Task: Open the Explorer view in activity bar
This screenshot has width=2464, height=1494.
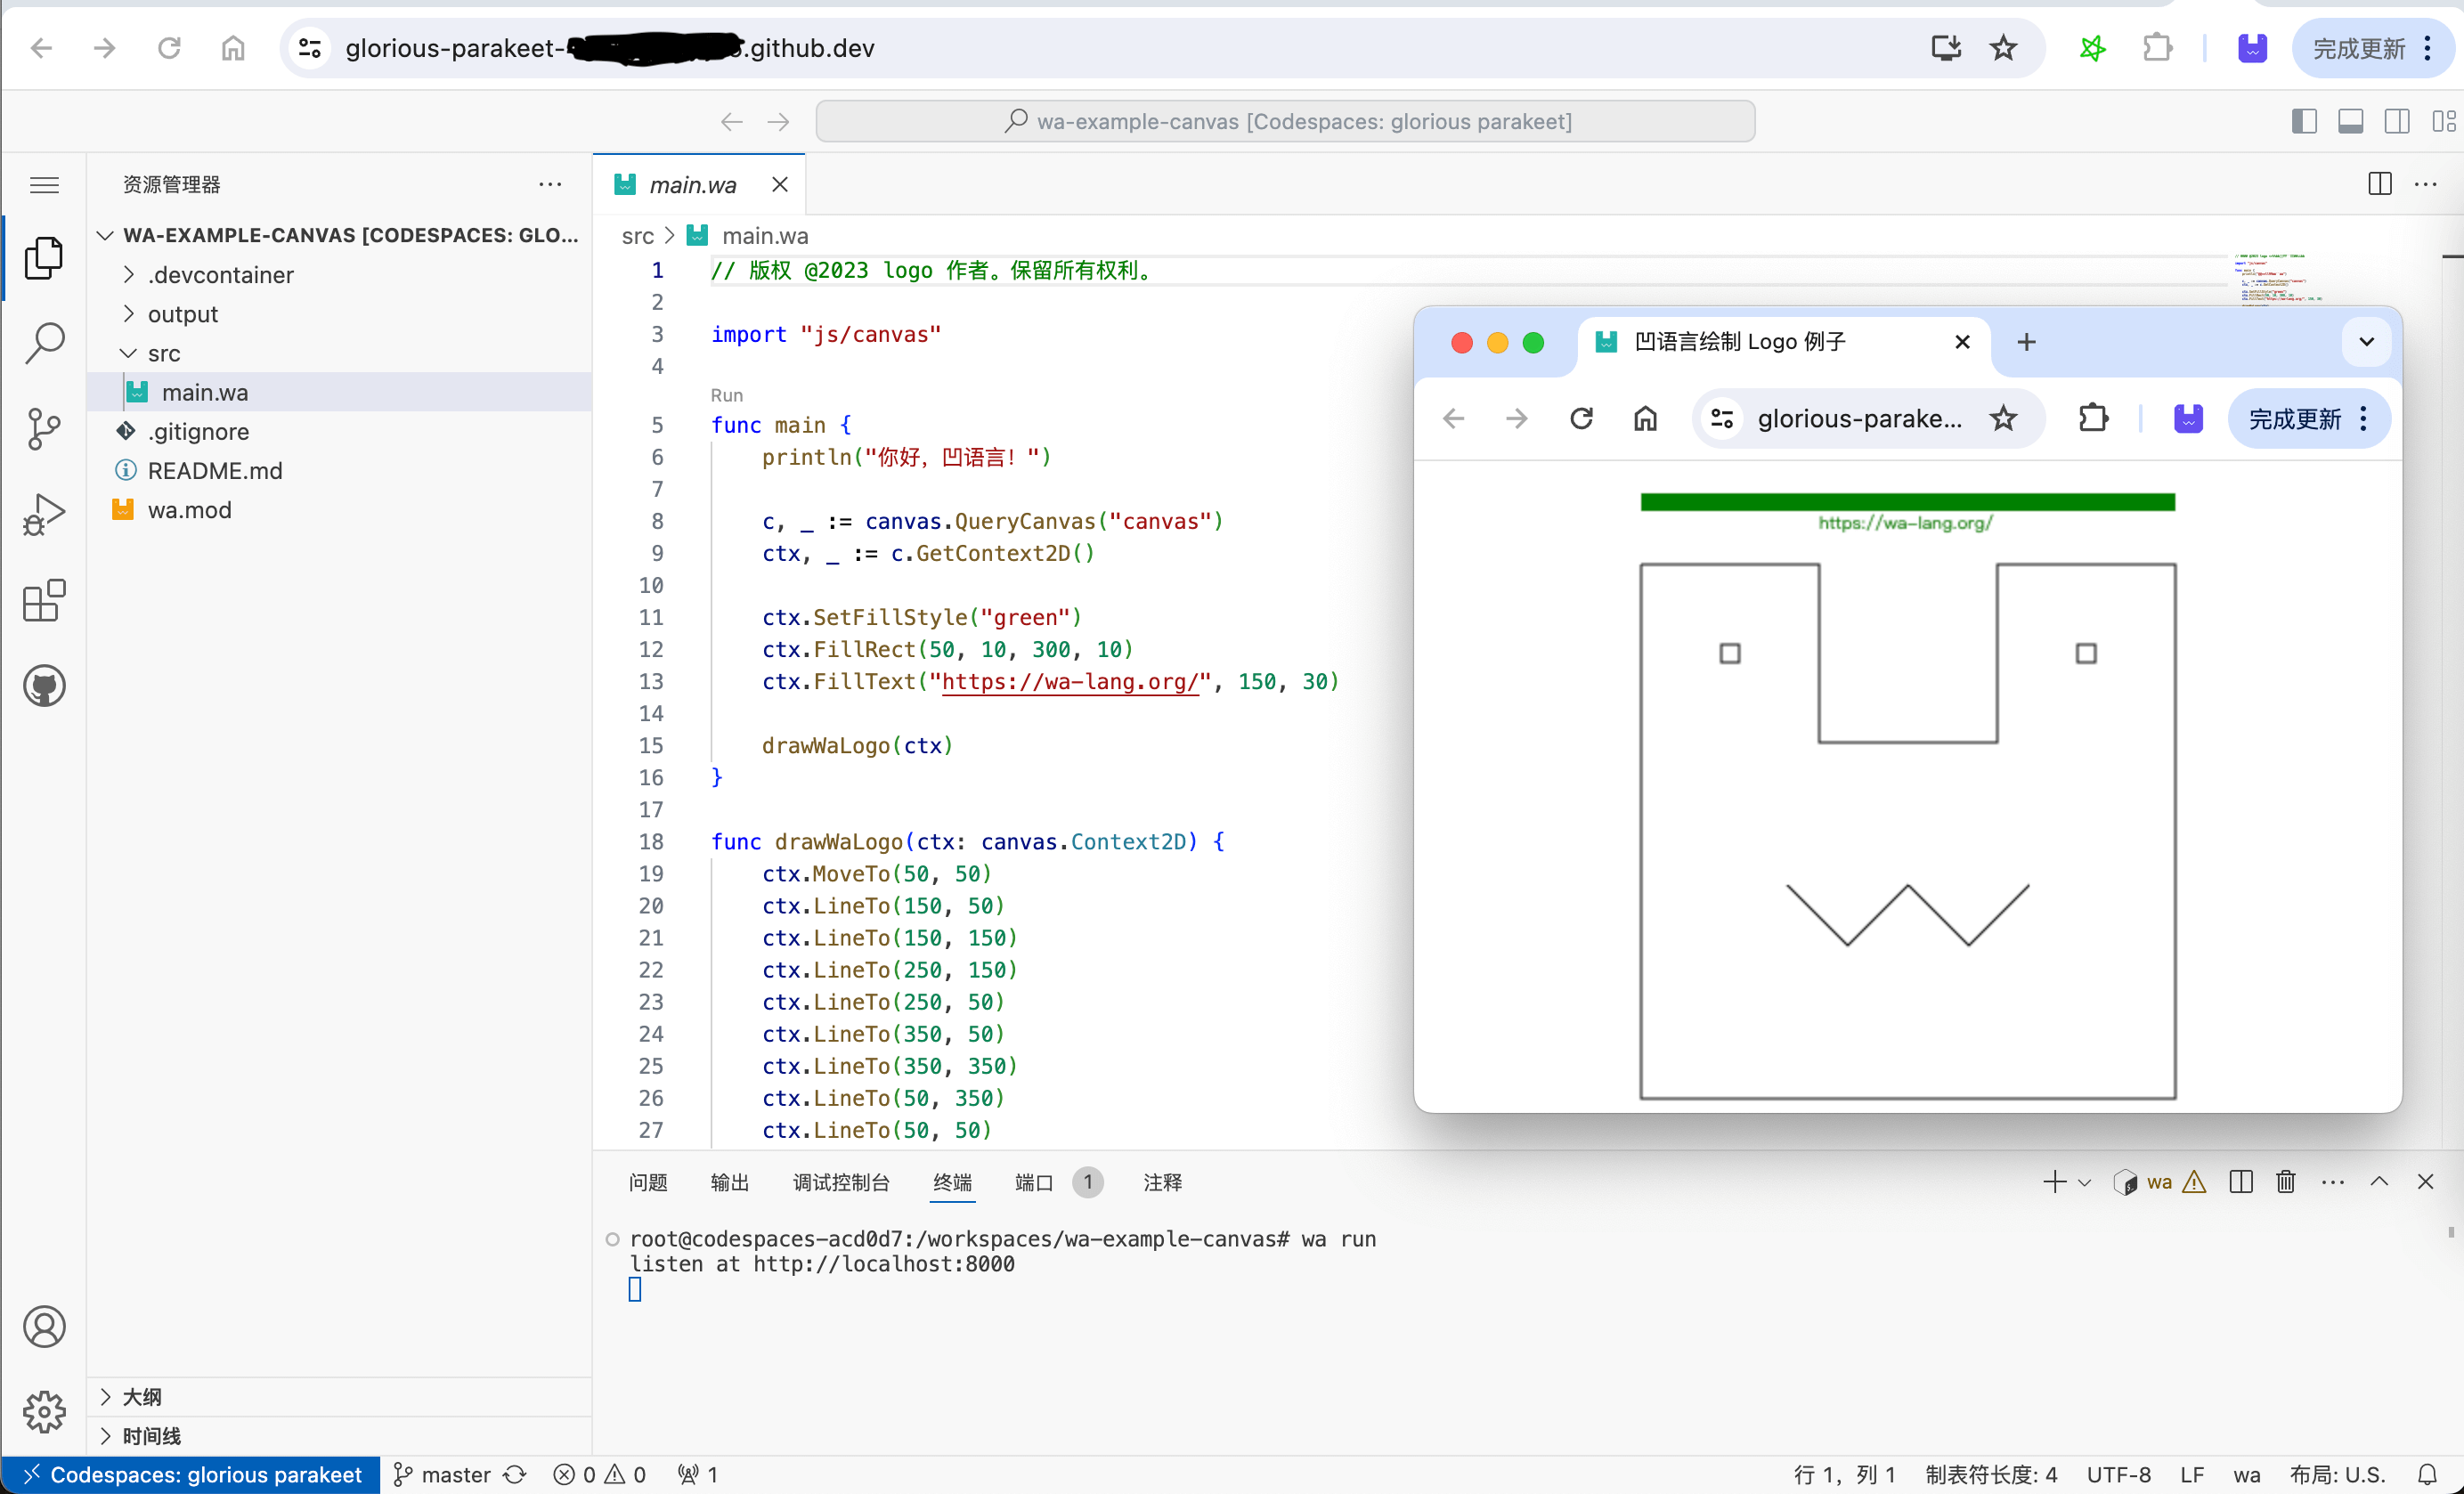Action: click(x=44, y=258)
